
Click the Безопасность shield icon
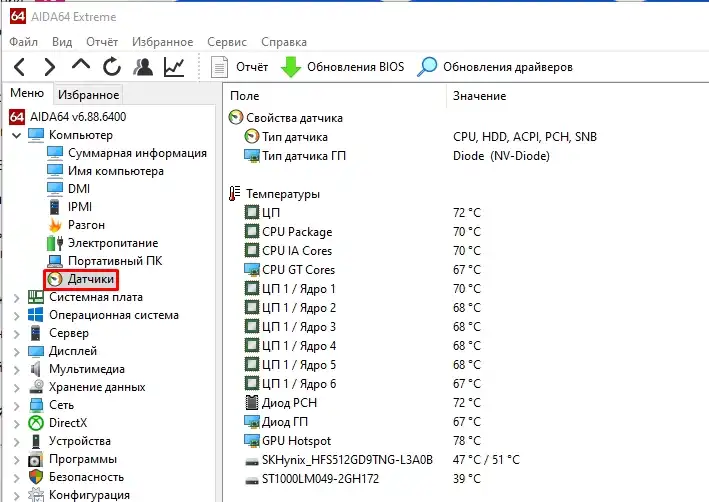coord(36,477)
